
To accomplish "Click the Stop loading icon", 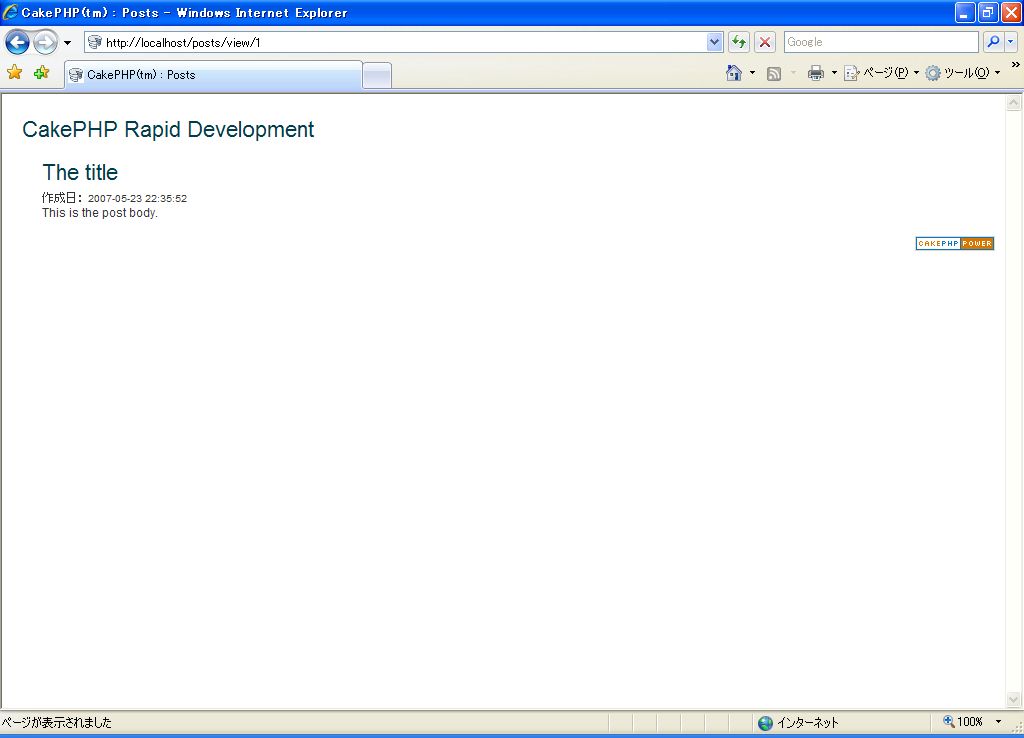I will tap(765, 42).
